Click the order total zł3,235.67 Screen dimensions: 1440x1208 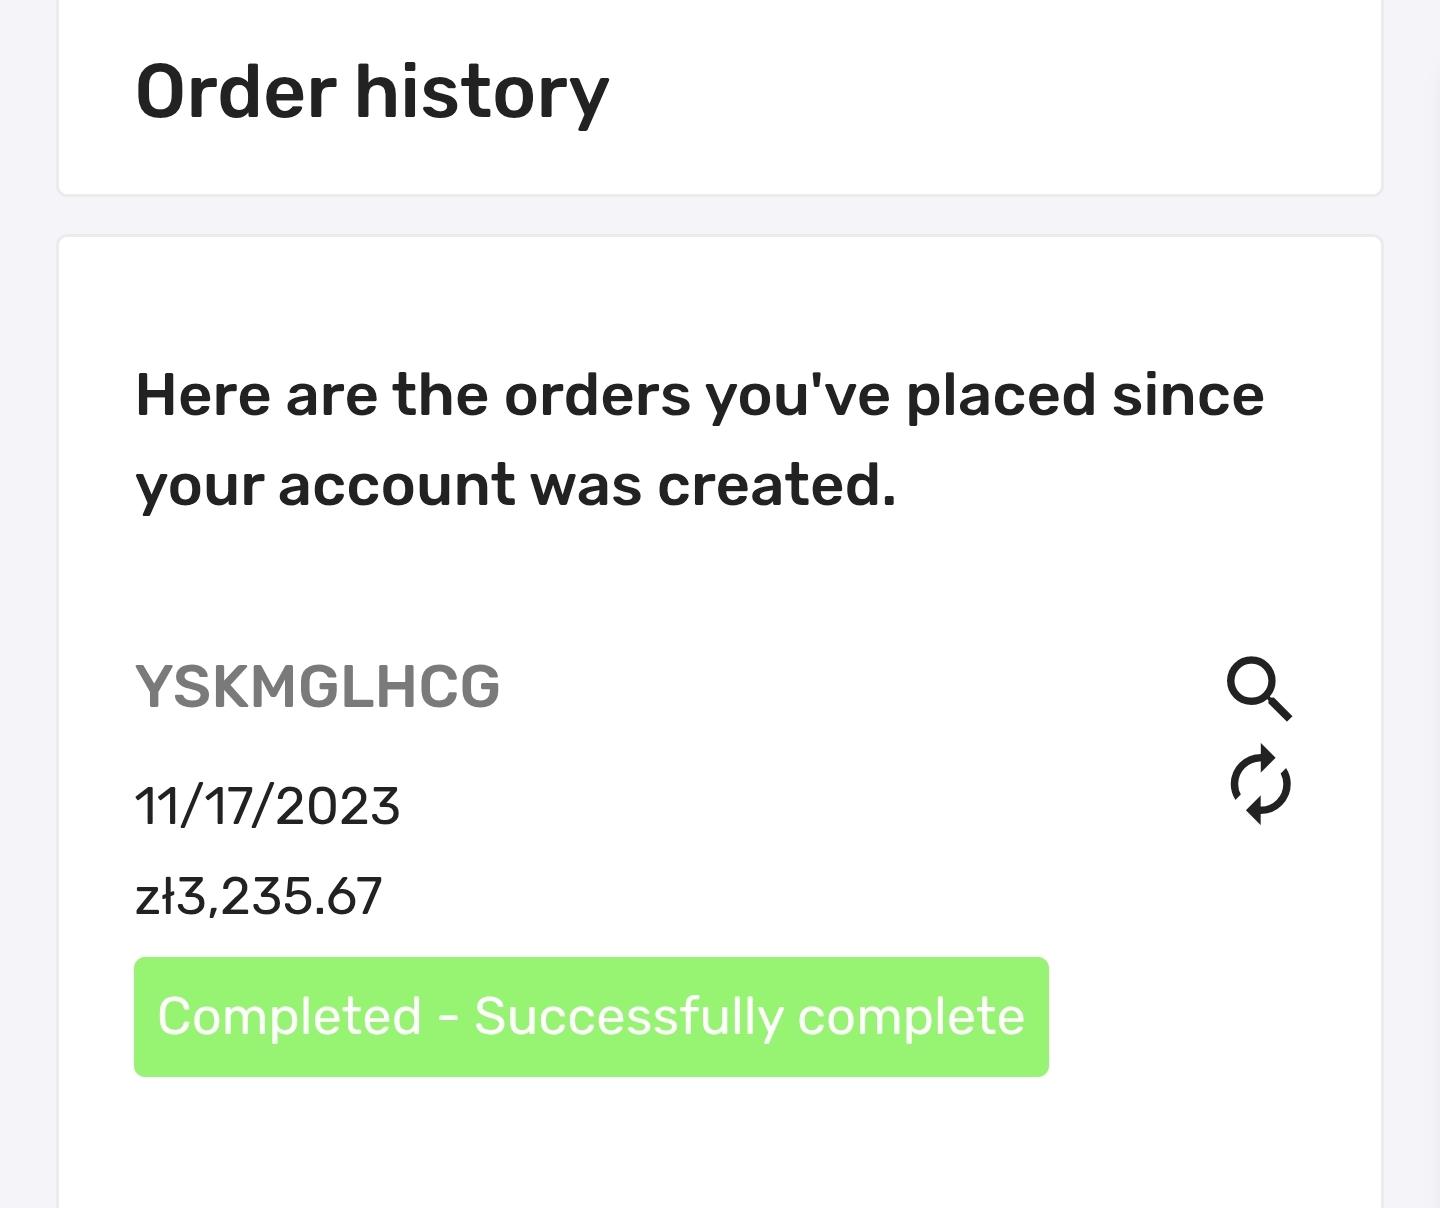(258, 896)
